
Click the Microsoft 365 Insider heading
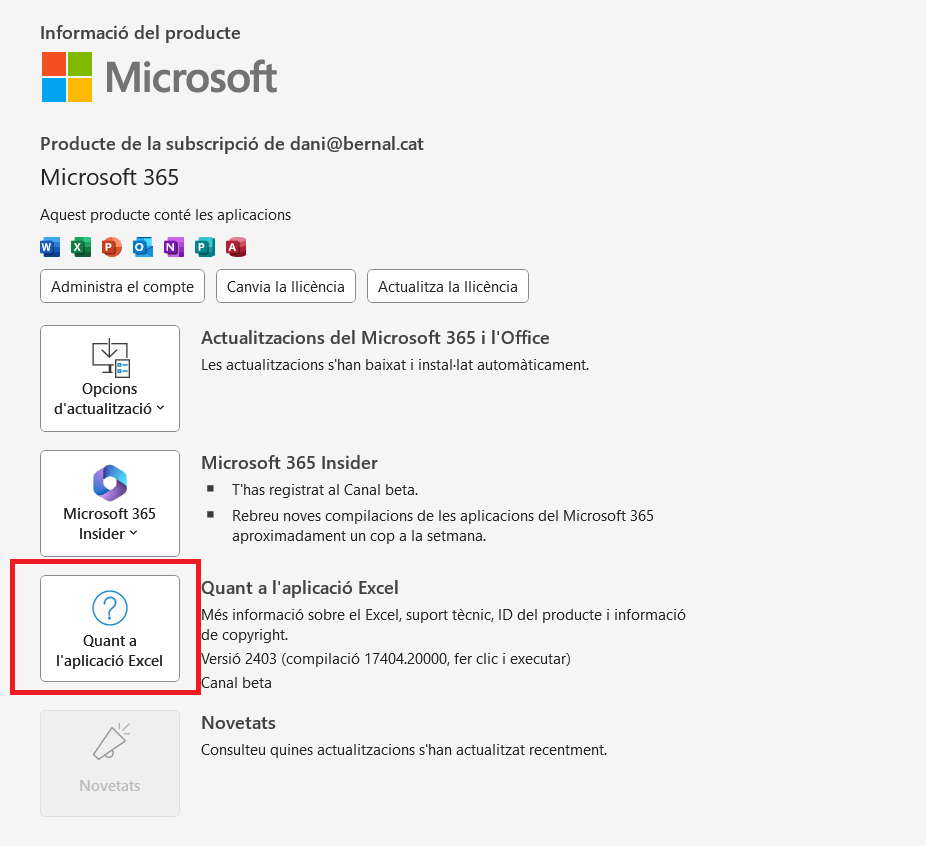pos(289,463)
